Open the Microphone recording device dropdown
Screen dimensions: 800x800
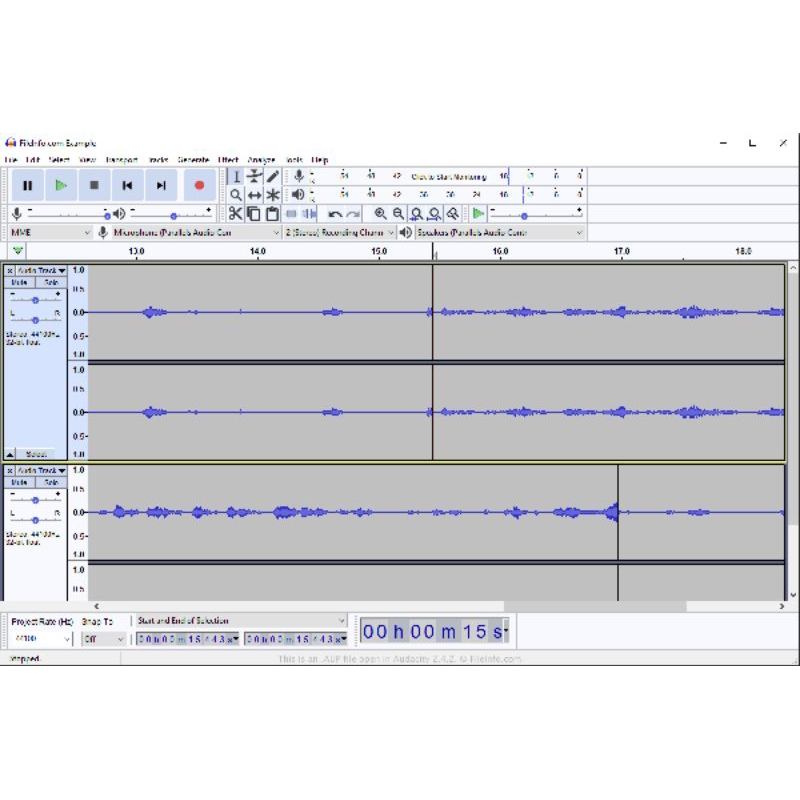coord(196,233)
